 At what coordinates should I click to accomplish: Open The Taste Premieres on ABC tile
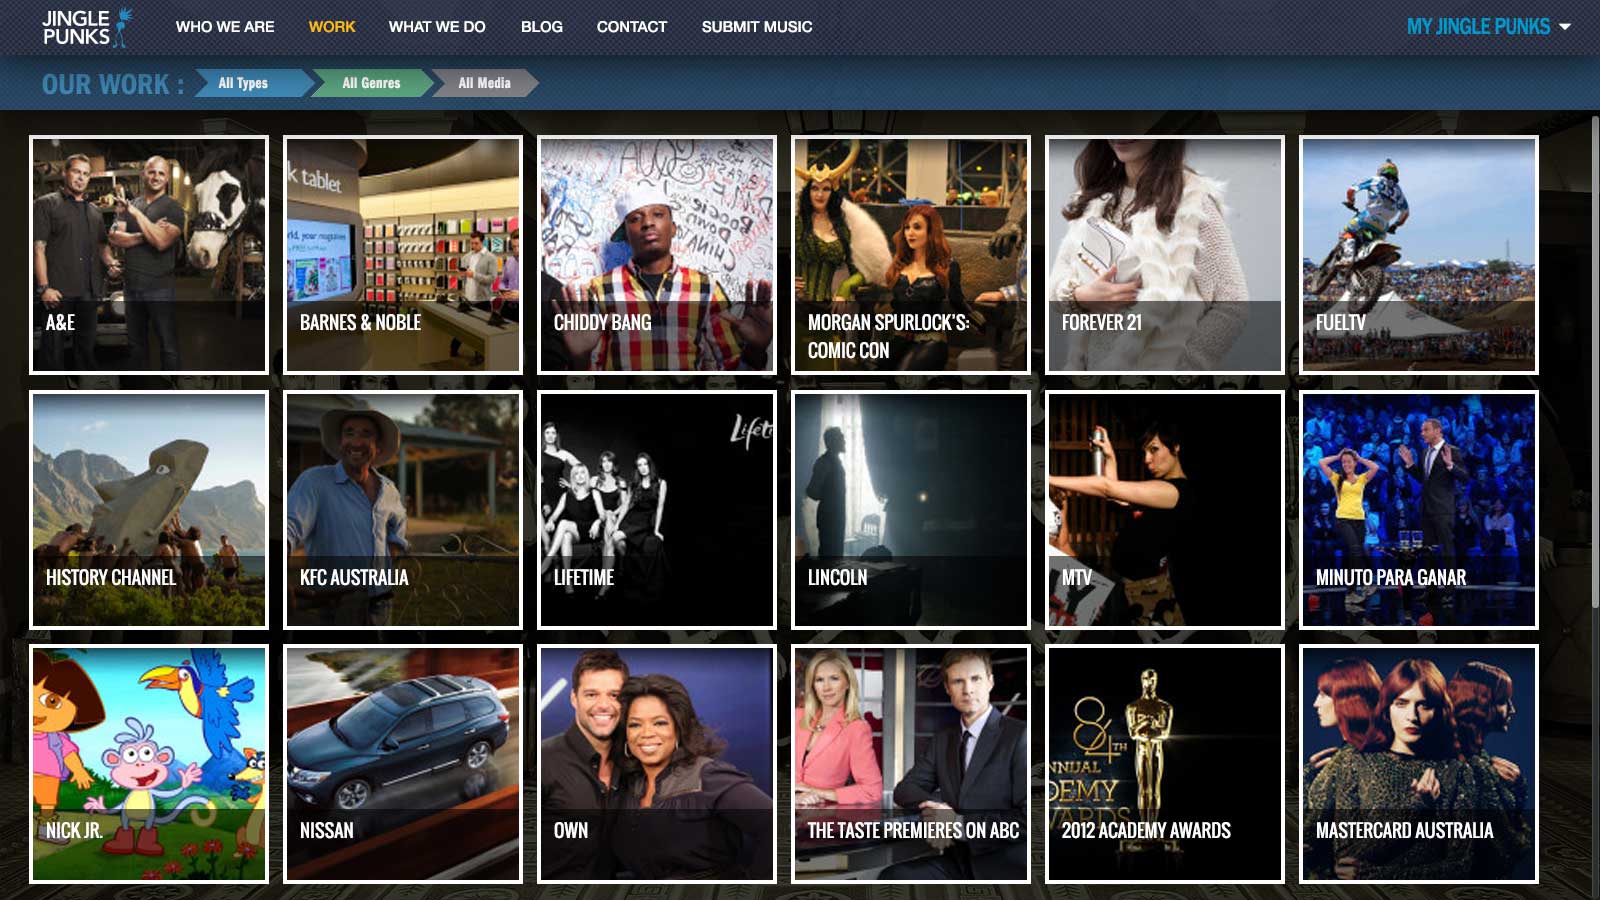click(x=911, y=764)
